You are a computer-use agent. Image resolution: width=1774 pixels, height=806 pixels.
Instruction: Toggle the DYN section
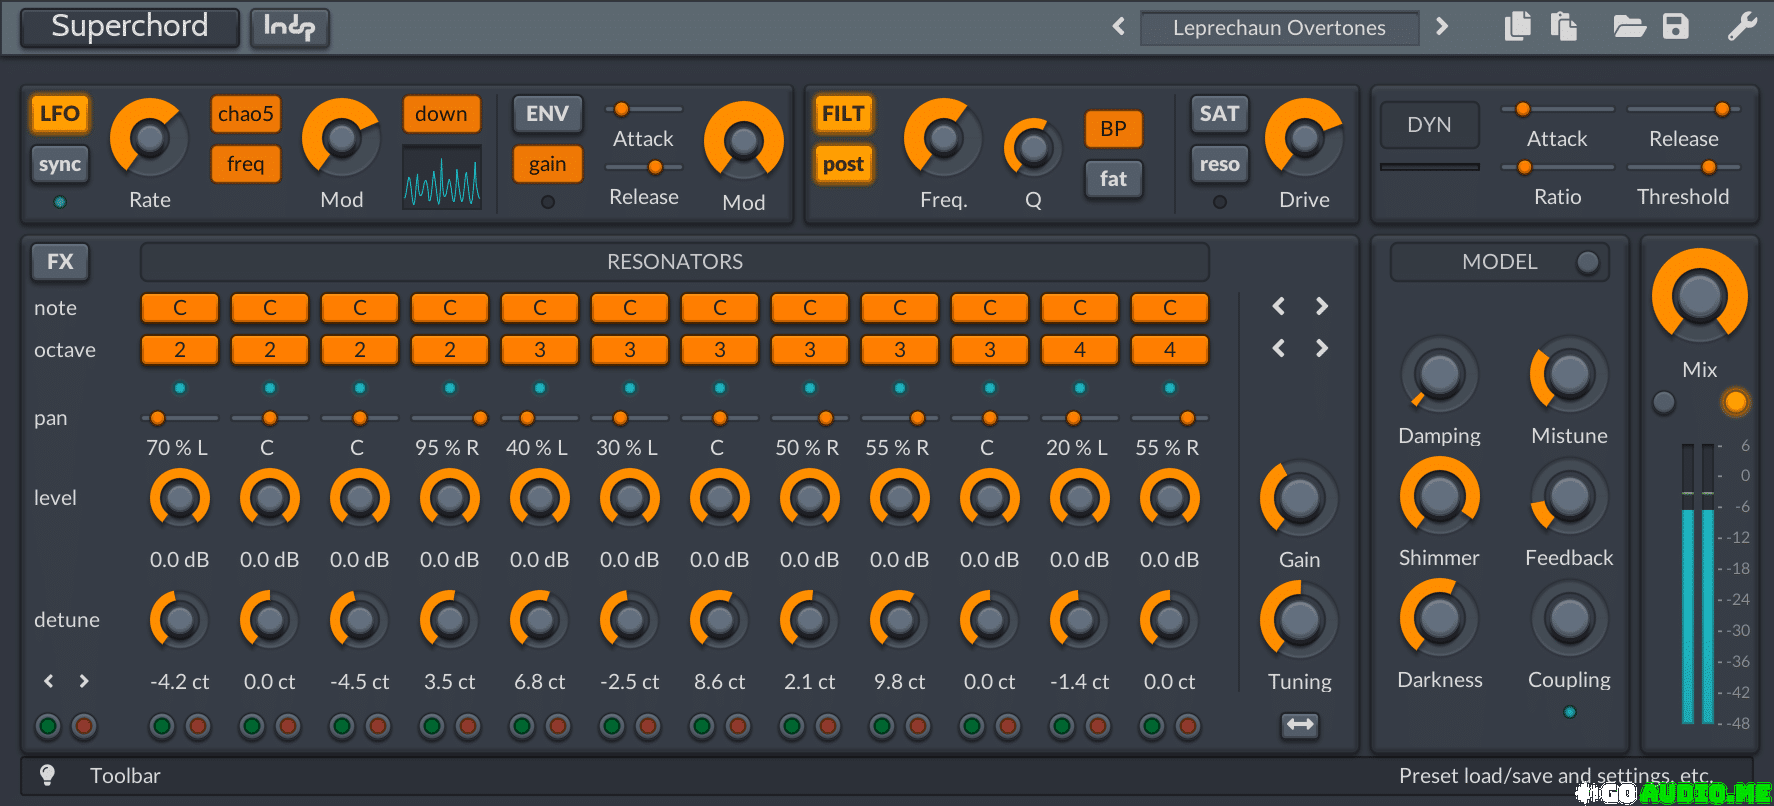pyautogui.click(x=1429, y=125)
